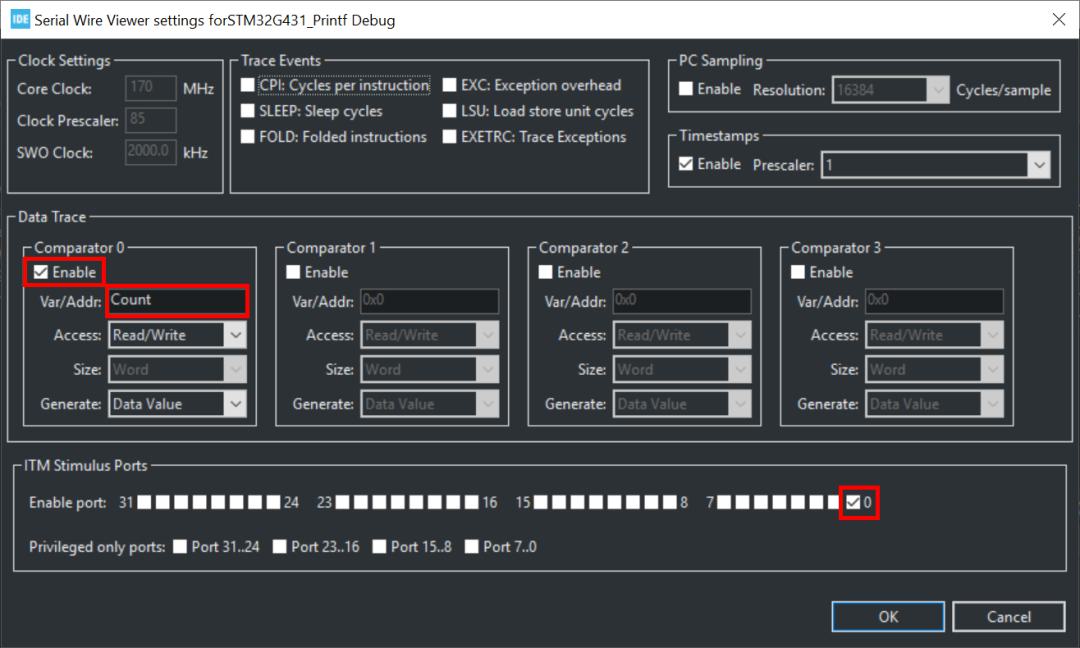Disable the Timestamps Enable checkbox
This screenshot has height=648, width=1080.
[x=686, y=164]
